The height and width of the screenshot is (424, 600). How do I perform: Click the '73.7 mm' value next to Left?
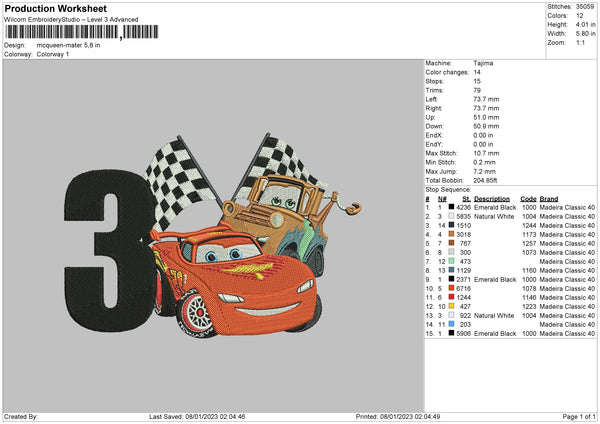tap(486, 99)
